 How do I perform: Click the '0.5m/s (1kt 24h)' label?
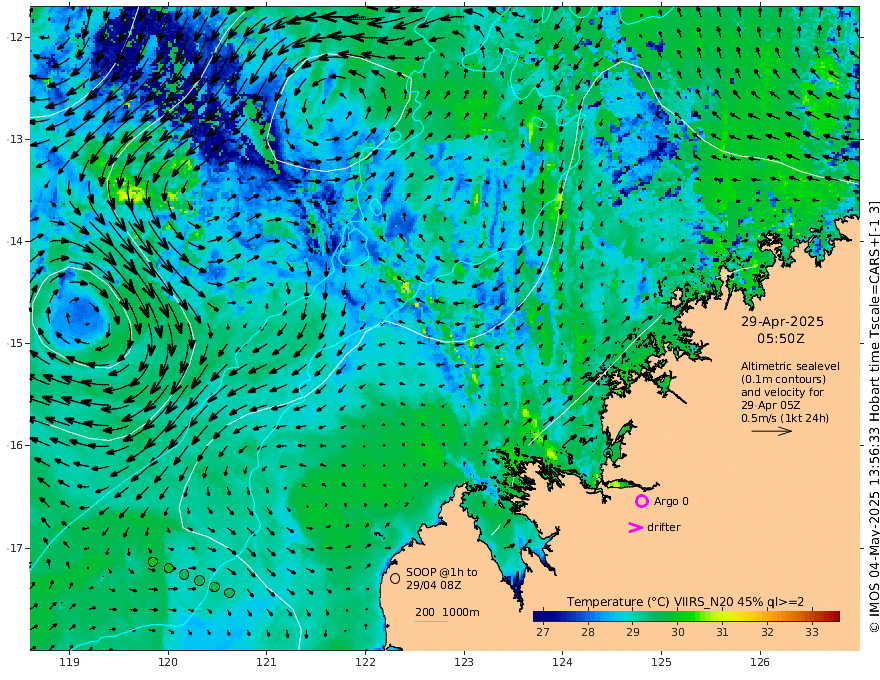coord(785,418)
